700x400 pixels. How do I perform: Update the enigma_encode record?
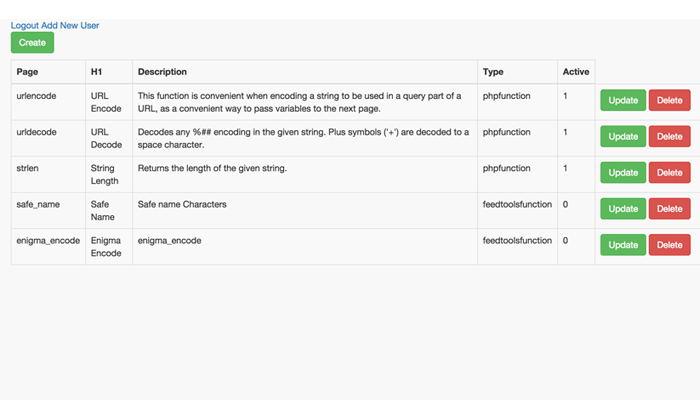pyautogui.click(x=623, y=244)
